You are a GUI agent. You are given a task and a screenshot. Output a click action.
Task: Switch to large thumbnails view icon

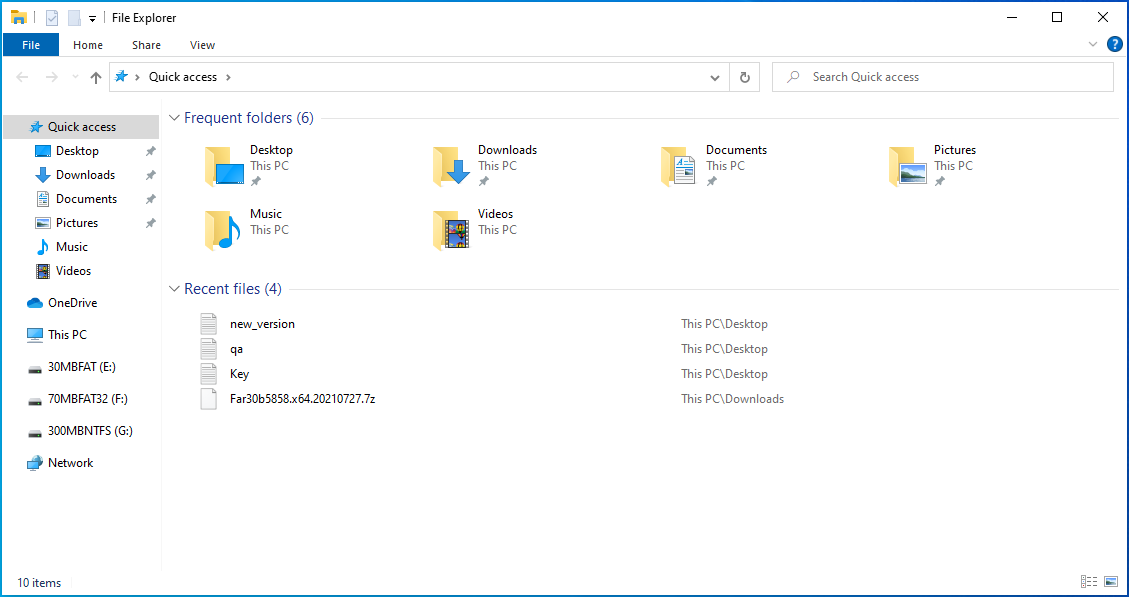click(1111, 582)
